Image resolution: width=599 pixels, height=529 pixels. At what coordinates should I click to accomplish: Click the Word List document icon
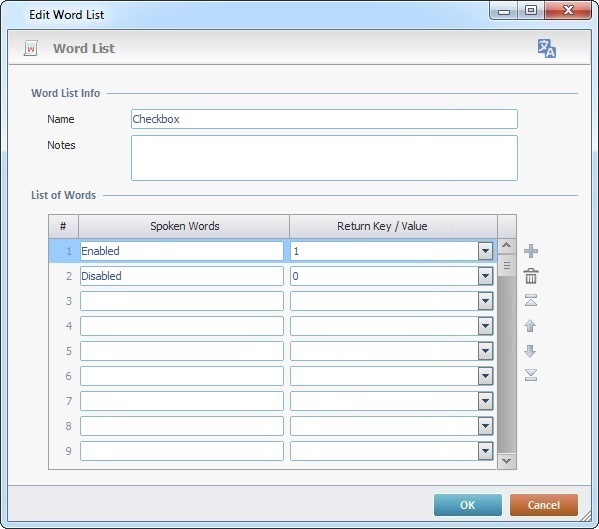pyautogui.click(x=31, y=49)
